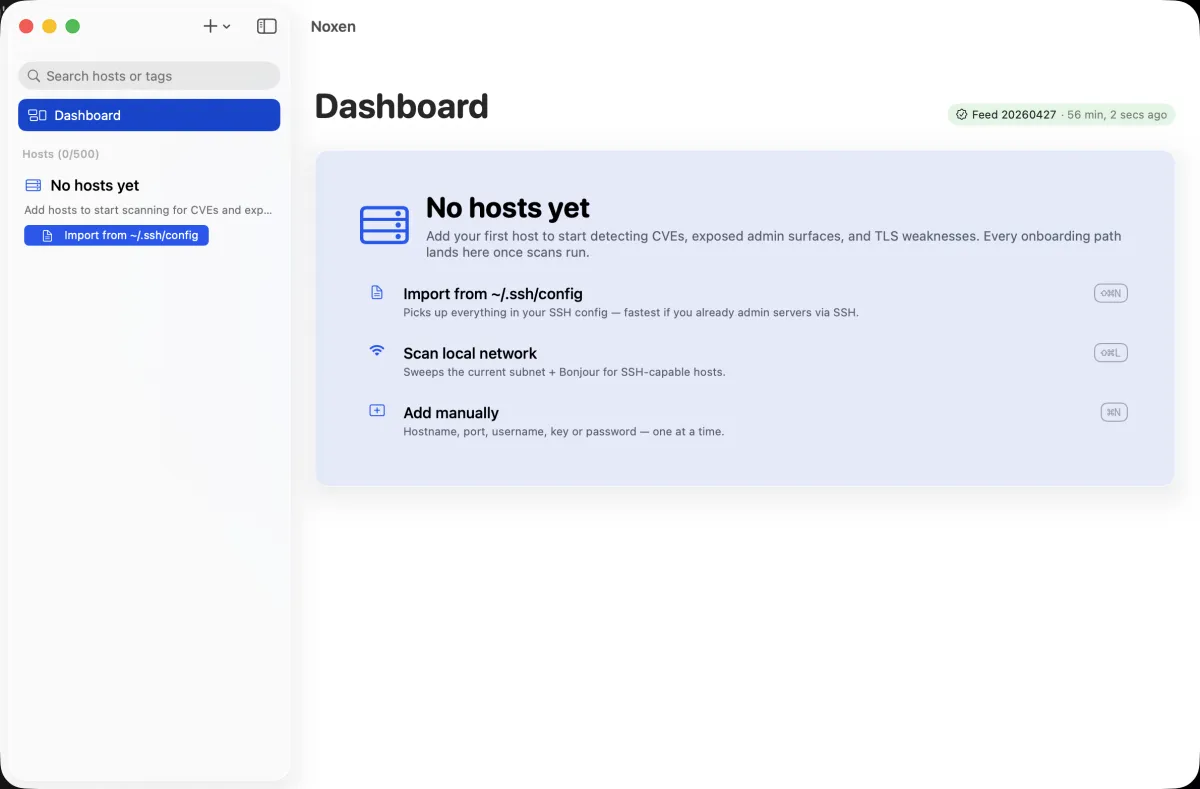1200x789 pixels.
Task: Click the ⇧⌘L shortcut badge beside Scan local network
Action: 1110,352
